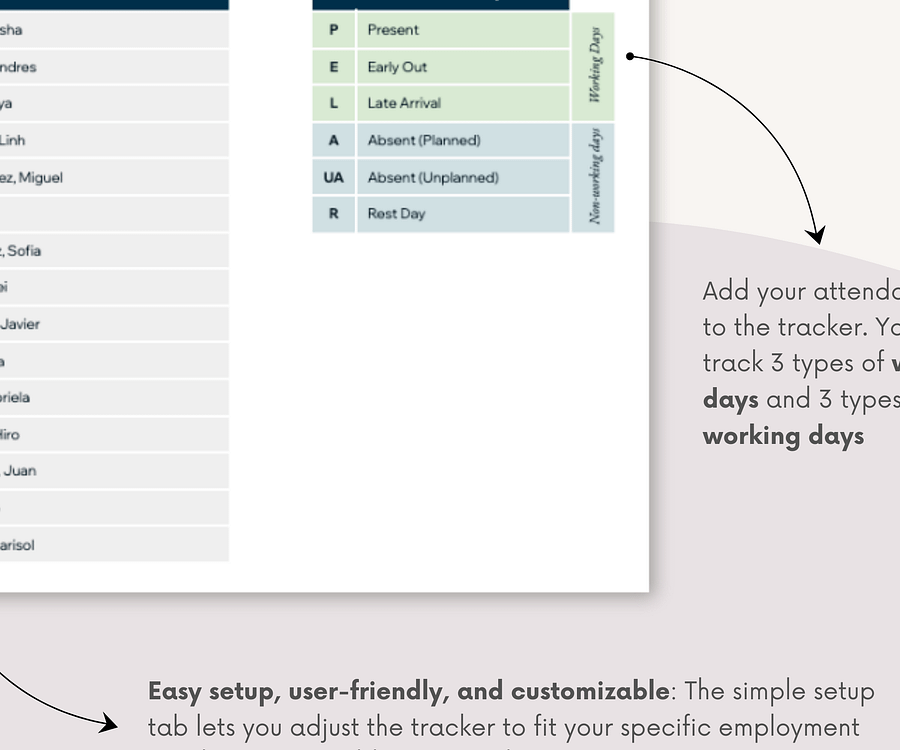
Task: Select the "UA" code cell
Action: [x=333, y=177]
